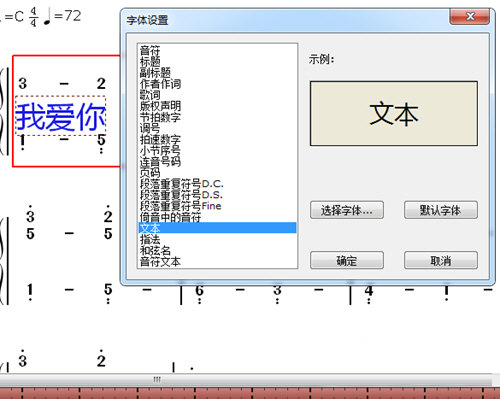Select 标题 in the font list
Image resolution: width=500 pixels, height=399 pixels.
217,62
